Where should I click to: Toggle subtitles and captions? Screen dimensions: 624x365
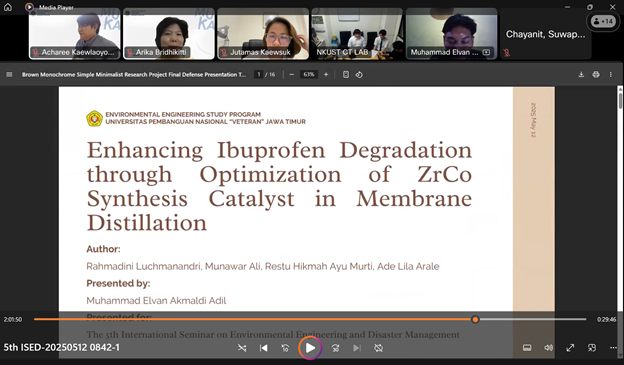(527, 348)
